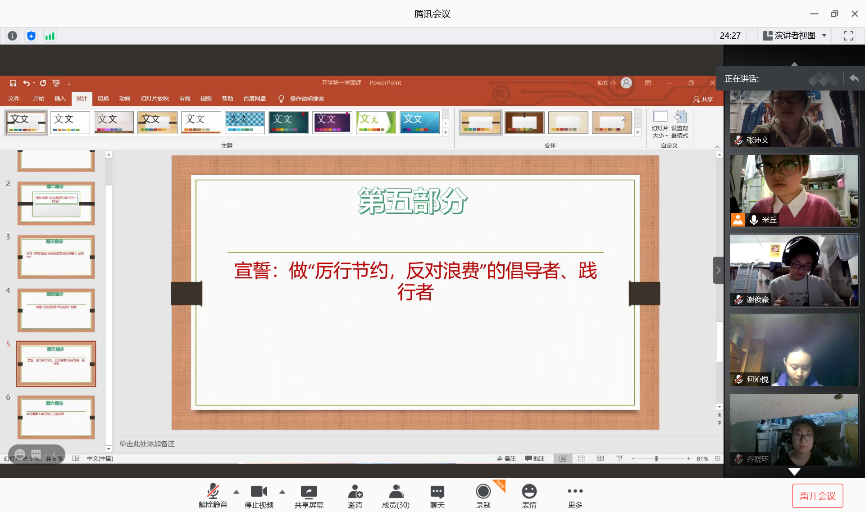Select slide 6 thumbnail

click(x=56, y=417)
